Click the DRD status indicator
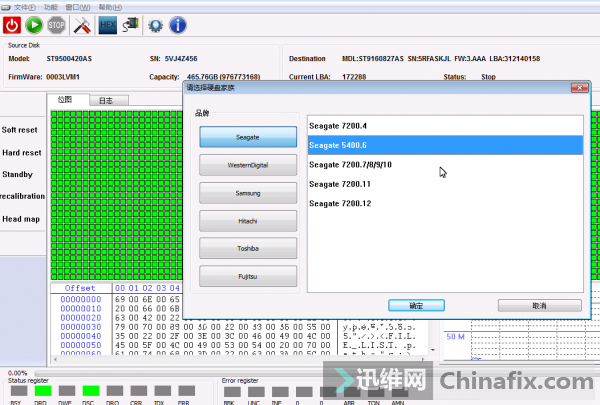The height and width of the screenshot is (405, 600). [x=43, y=391]
